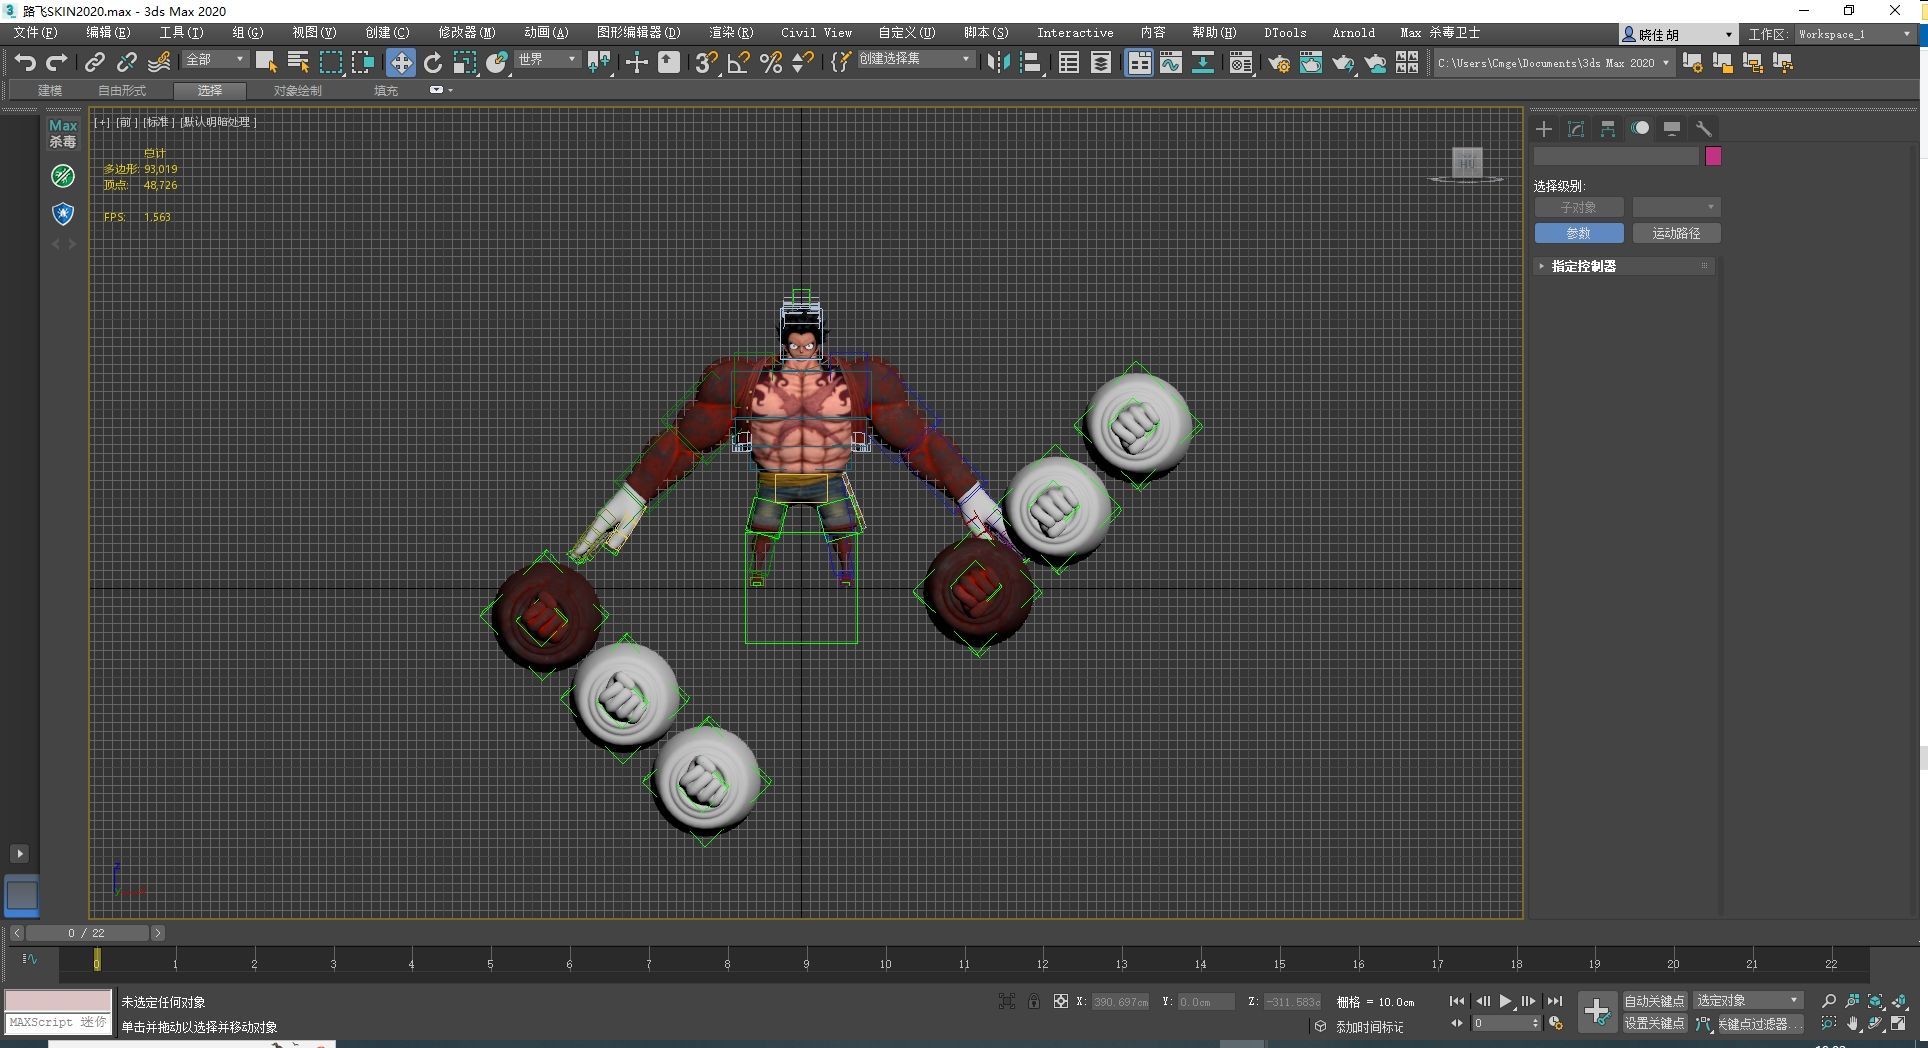Image resolution: width=1928 pixels, height=1048 pixels.
Task: Switch to the 建模 ribbon tab
Action: click(50, 91)
